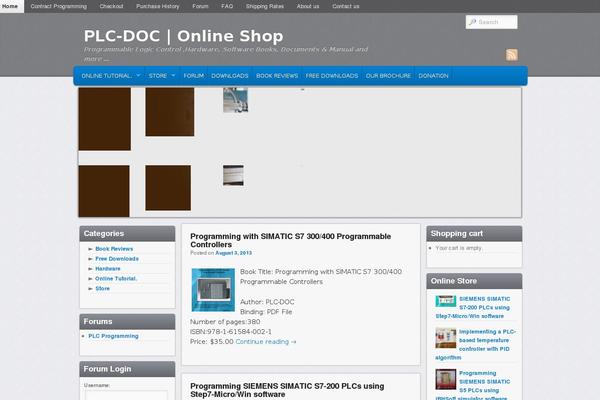Open the Contact us page

pos(346,6)
